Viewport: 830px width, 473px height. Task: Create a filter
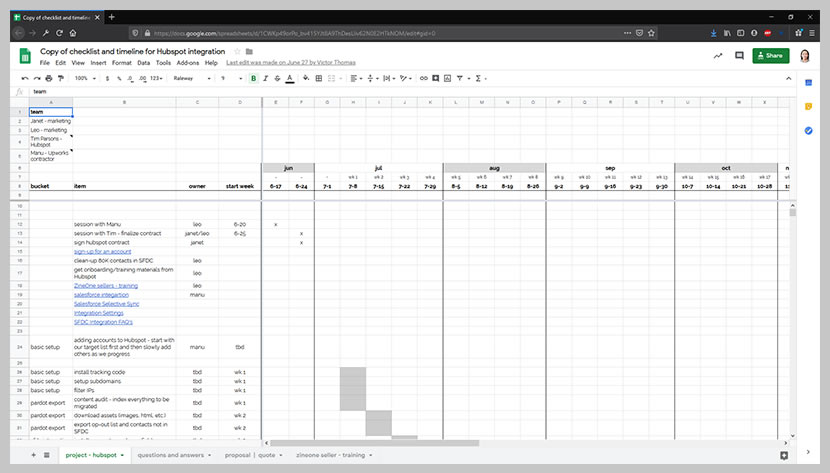click(460, 78)
